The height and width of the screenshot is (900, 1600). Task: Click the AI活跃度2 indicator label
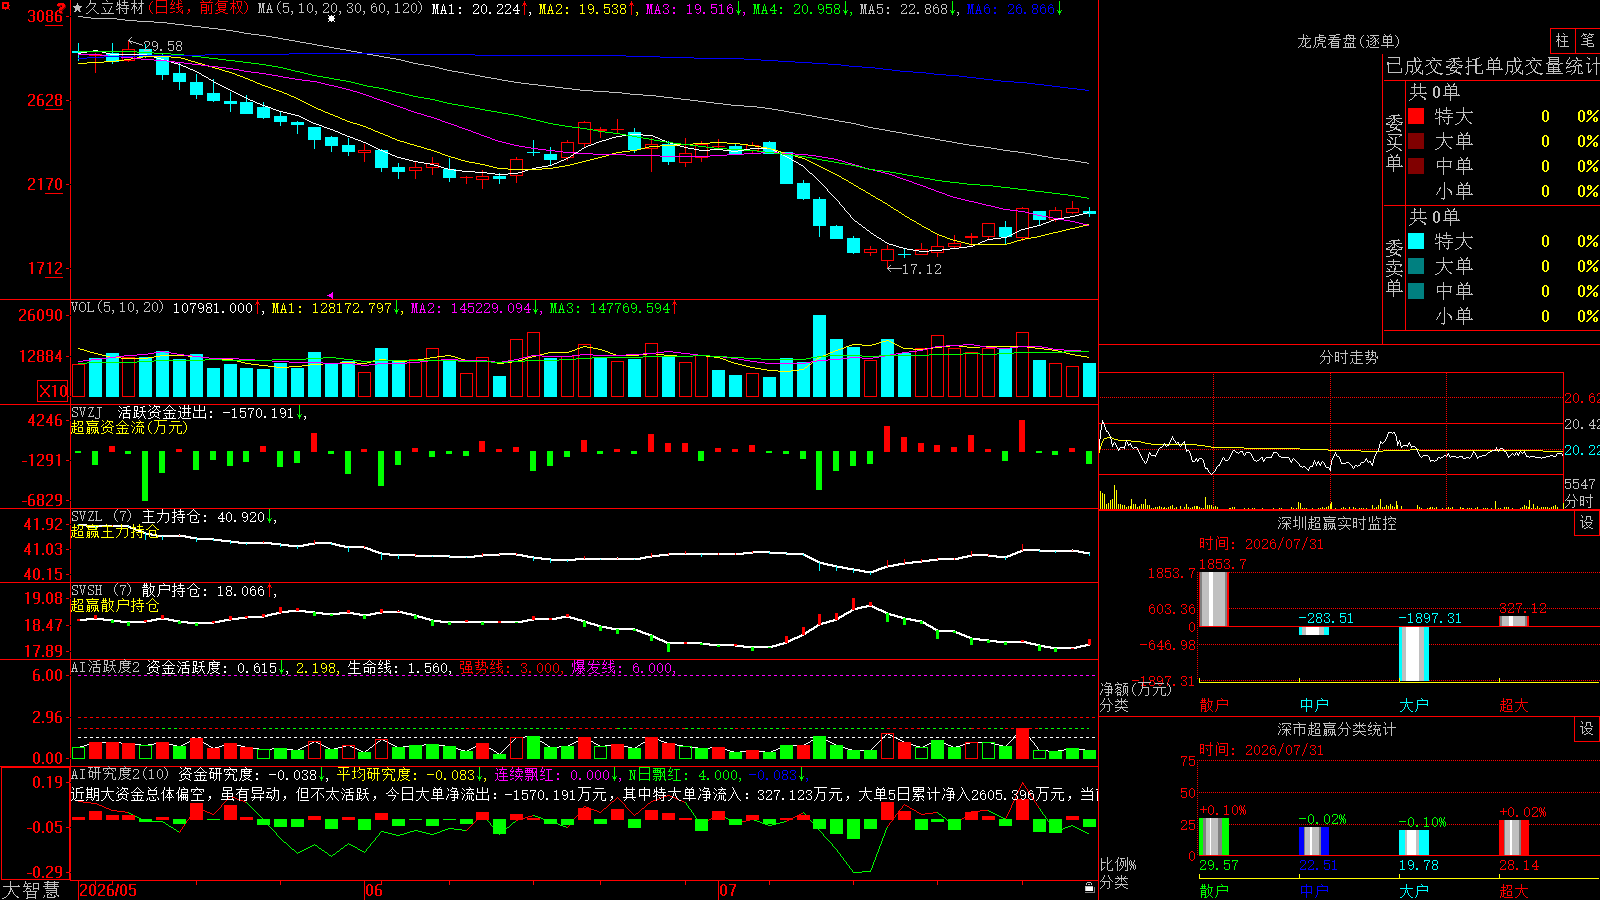point(106,667)
